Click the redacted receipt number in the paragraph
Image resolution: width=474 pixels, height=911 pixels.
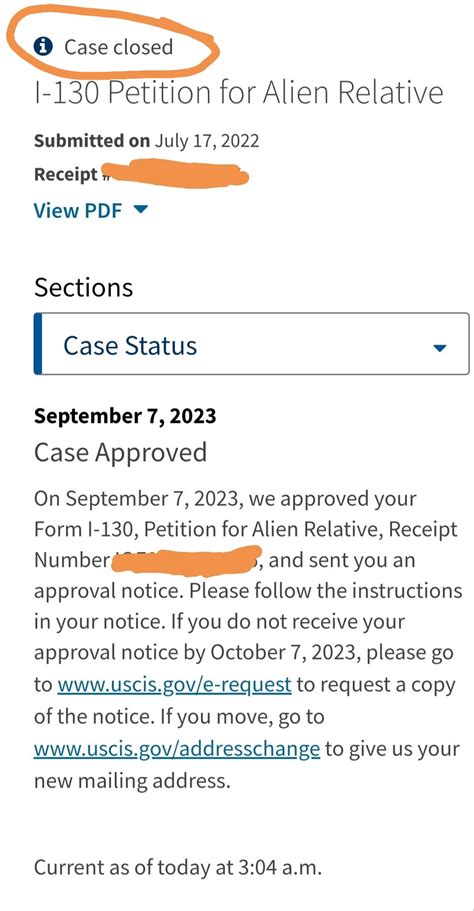(x=187, y=560)
